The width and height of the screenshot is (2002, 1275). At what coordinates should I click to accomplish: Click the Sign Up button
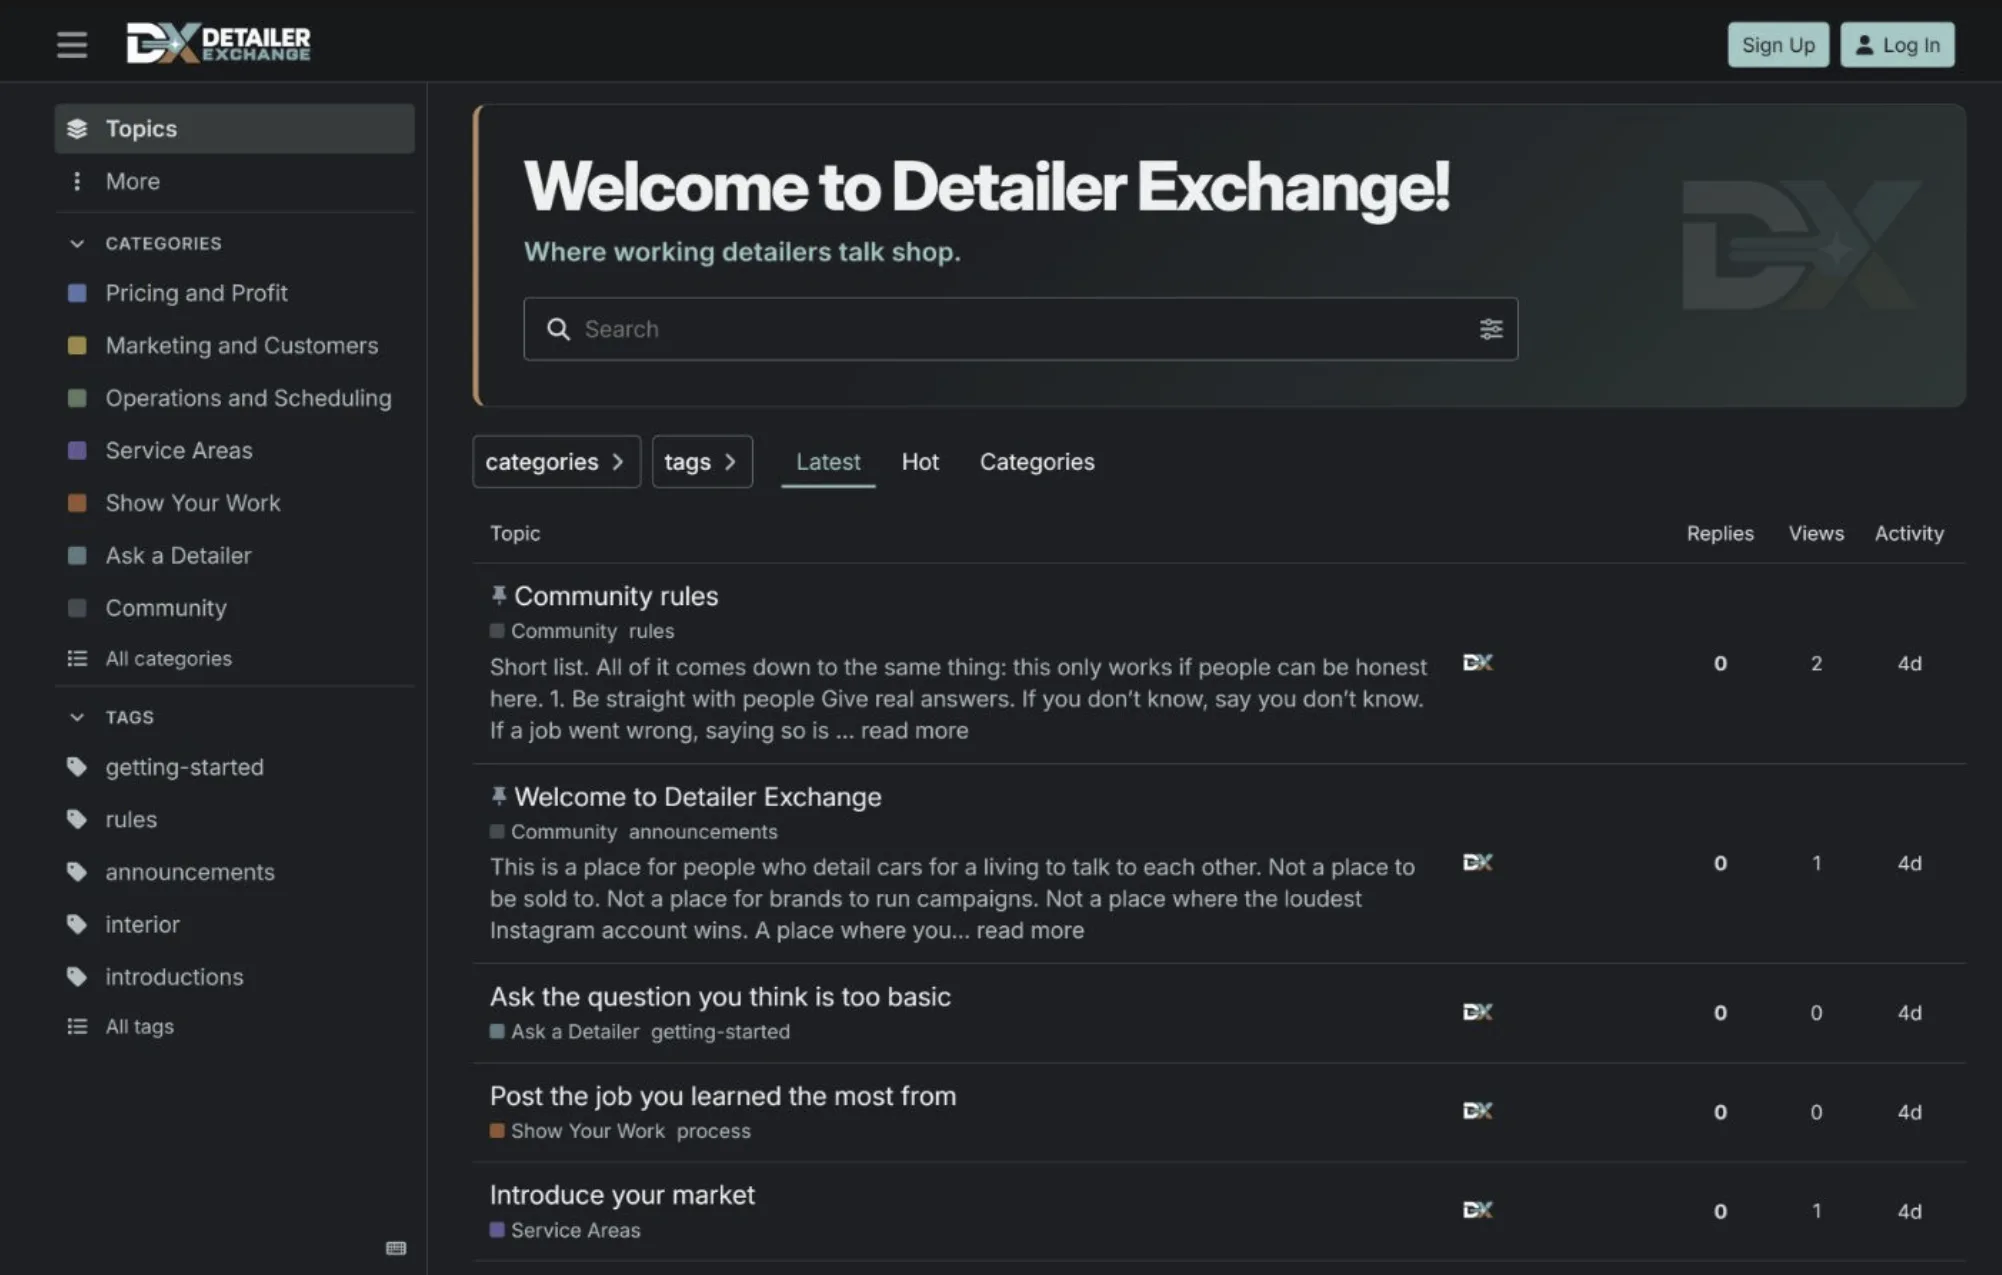click(1778, 45)
